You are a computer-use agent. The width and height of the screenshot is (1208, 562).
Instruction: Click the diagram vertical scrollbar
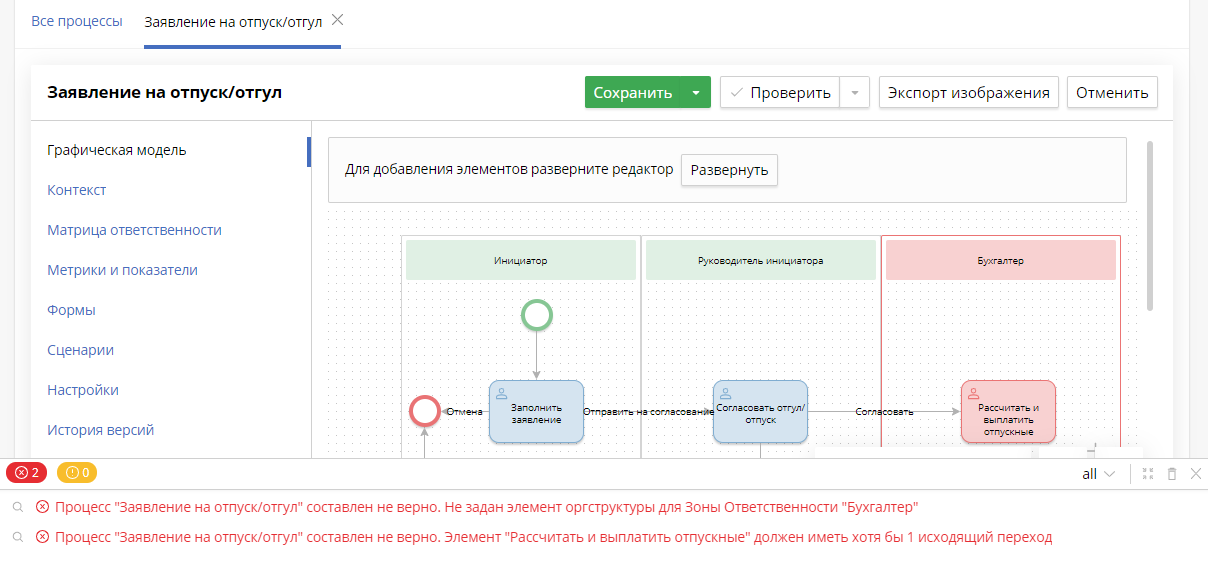point(1150,225)
